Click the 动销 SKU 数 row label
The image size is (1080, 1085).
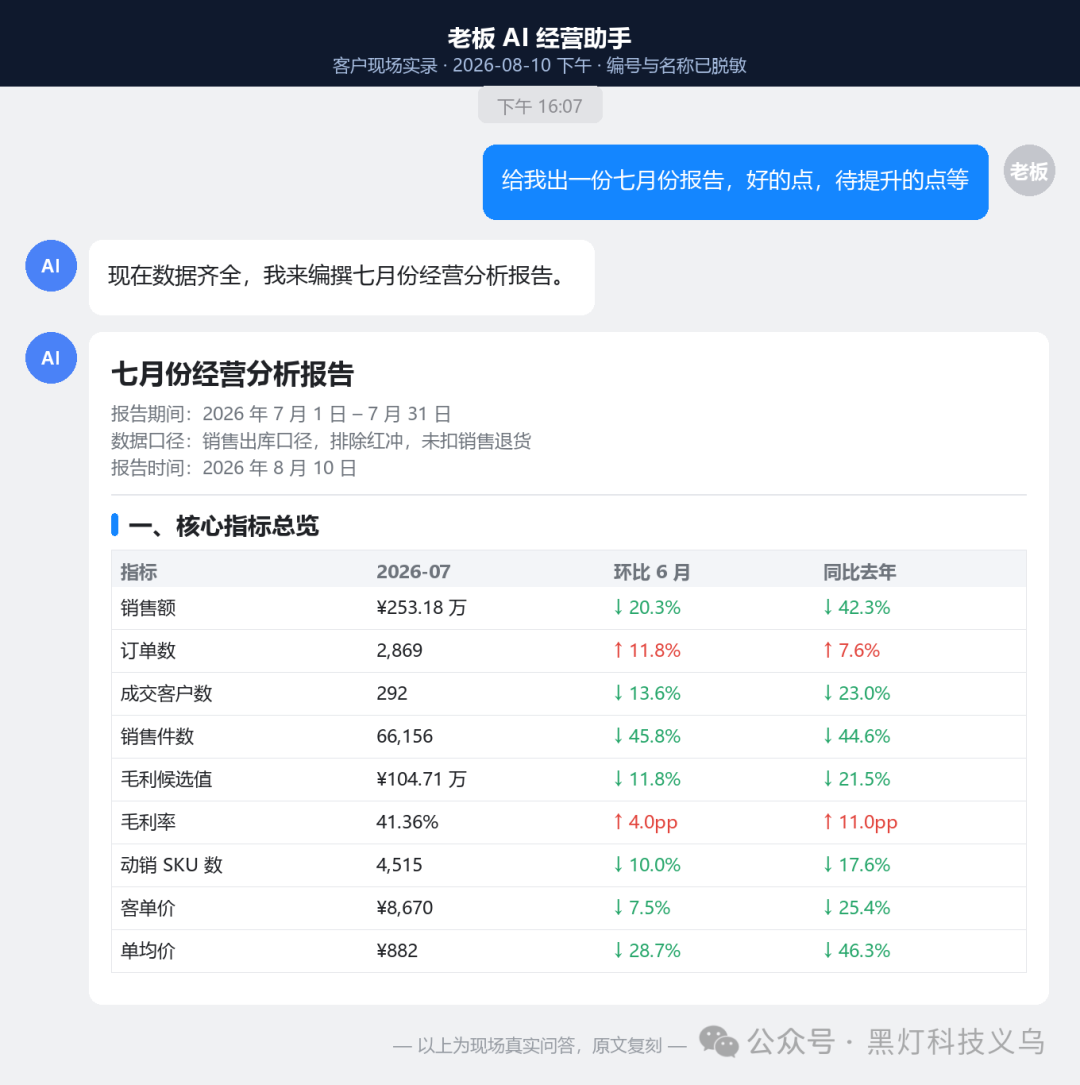[172, 865]
